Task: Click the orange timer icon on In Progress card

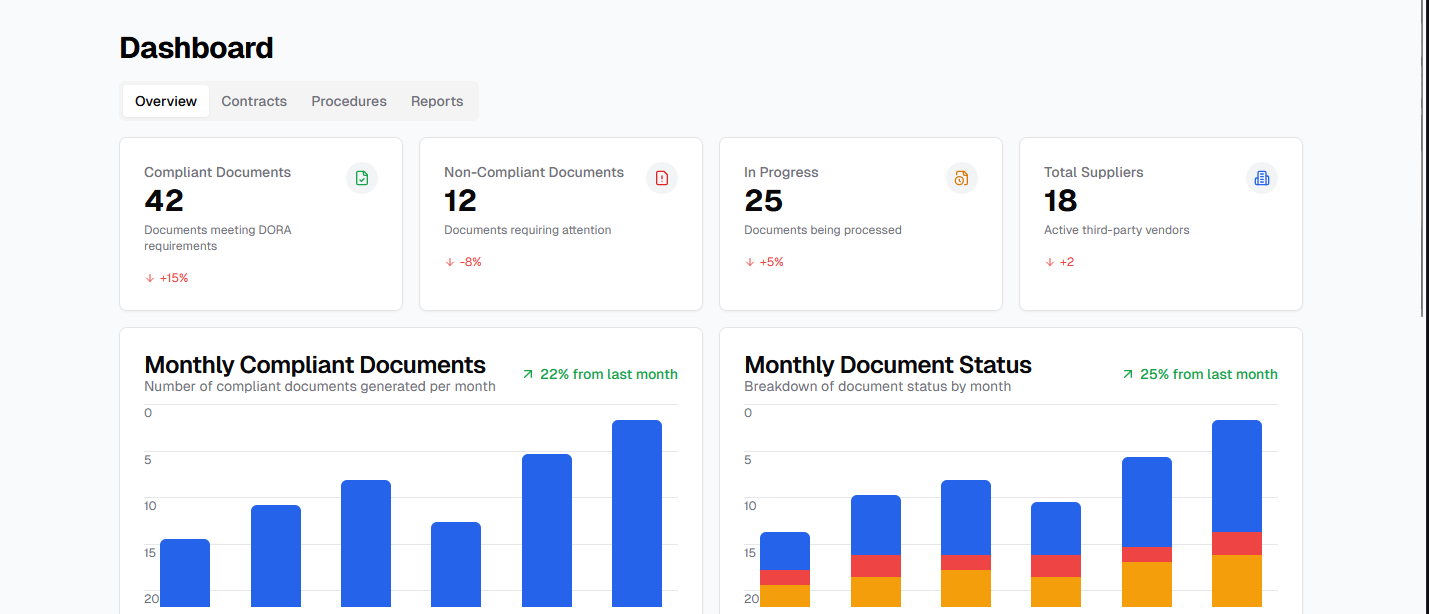Action: pyautogui.click(x=961, y=177)
